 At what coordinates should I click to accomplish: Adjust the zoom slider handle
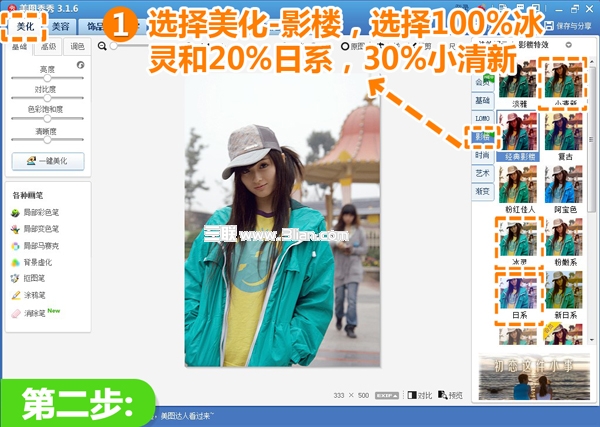tap(113, 46)
